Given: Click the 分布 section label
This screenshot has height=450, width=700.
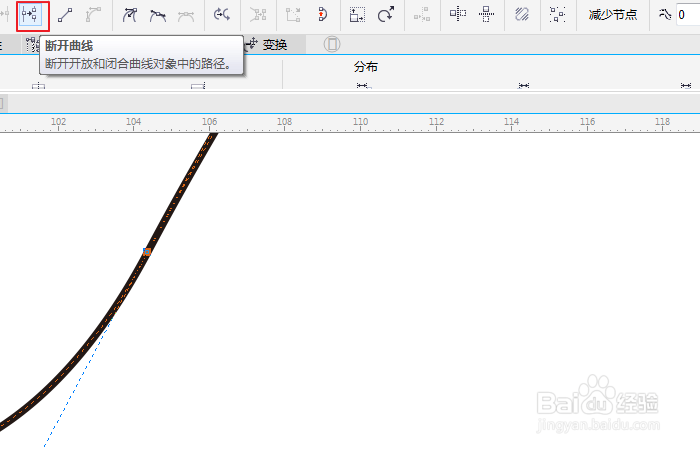Looking at the screenshot, I should tap(366, 67).
